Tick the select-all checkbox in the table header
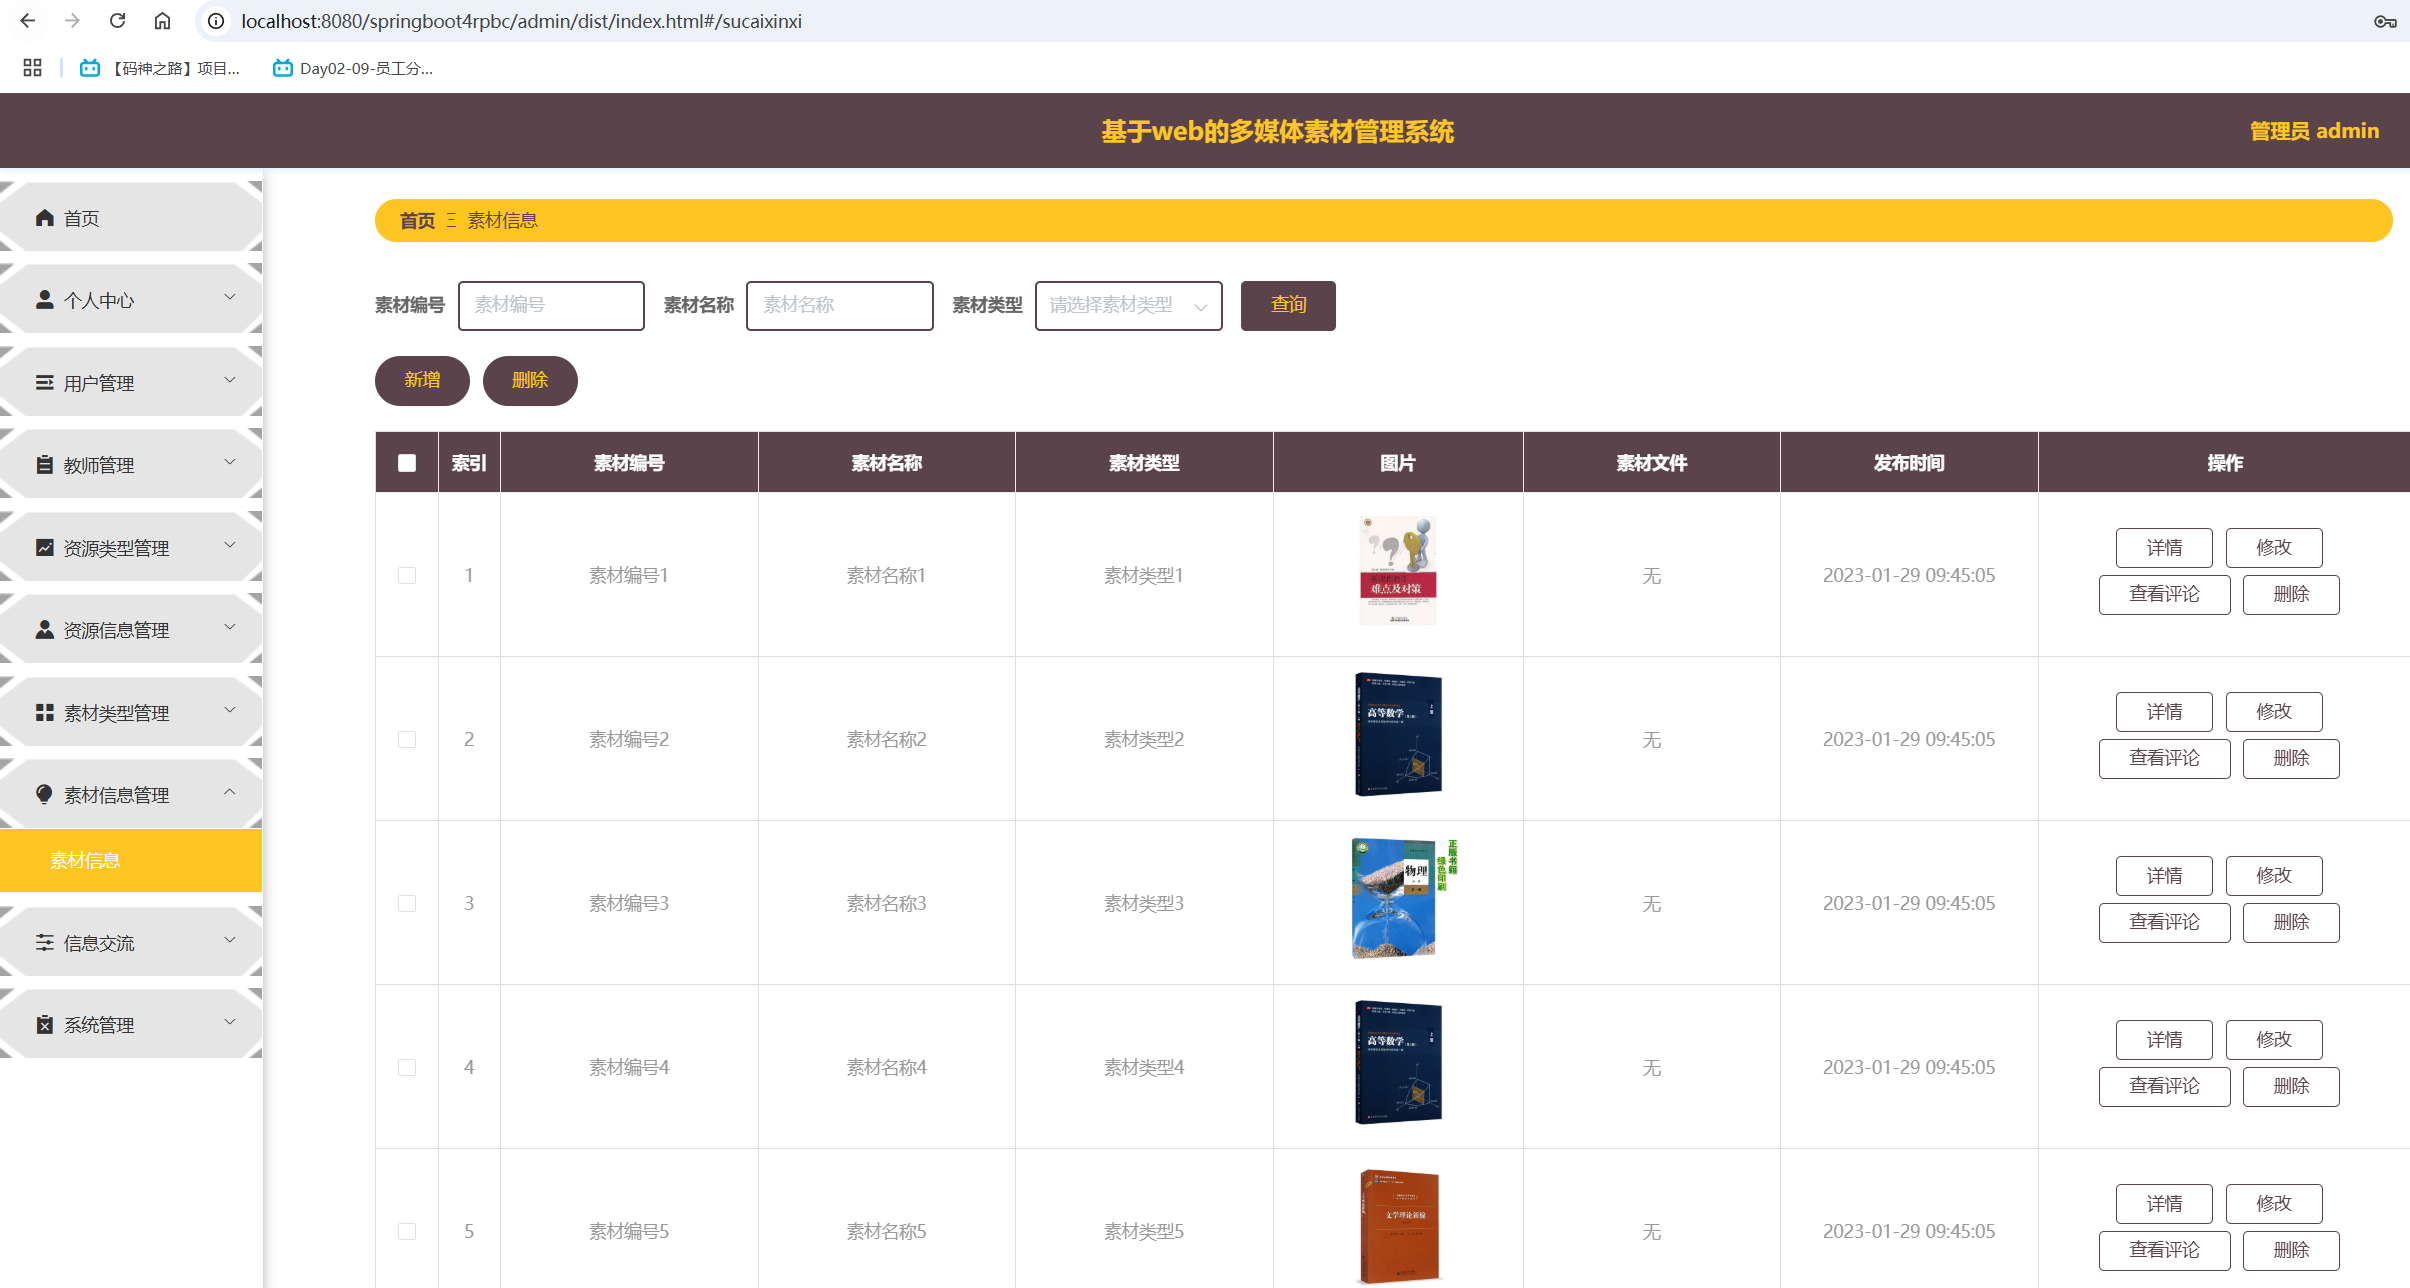Image resolution: width=2410 pixels, height=1288 pixels. click(x=407, y=463)
